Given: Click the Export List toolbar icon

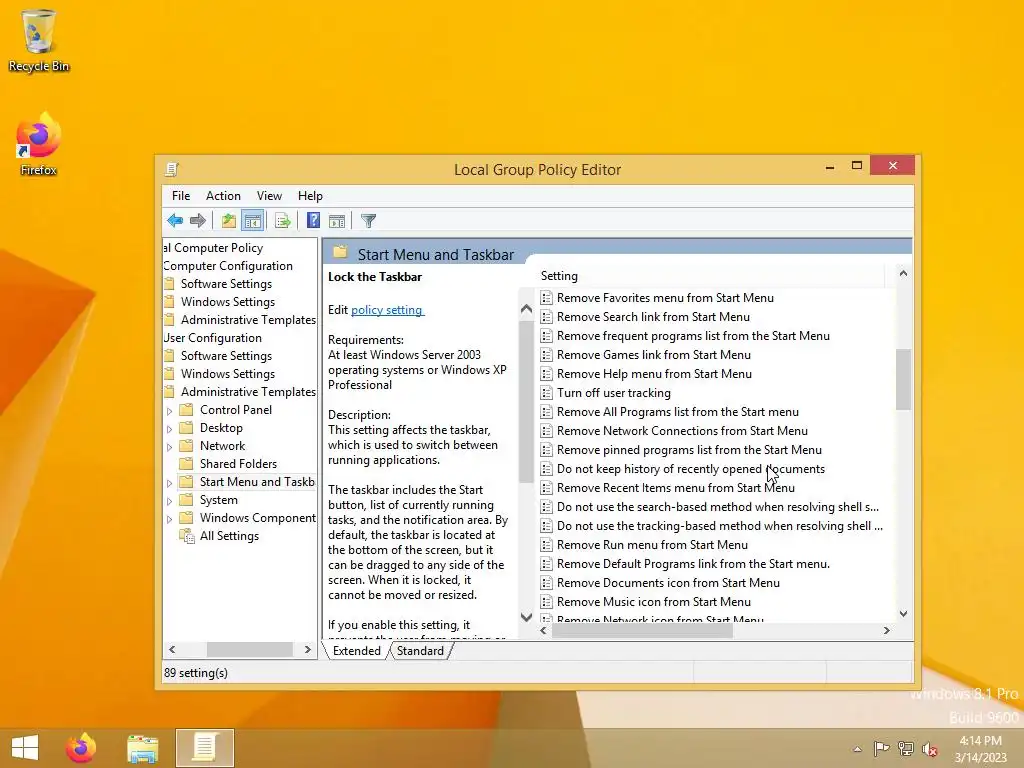Looking at the screenshot, I should [x=283, y=221].
